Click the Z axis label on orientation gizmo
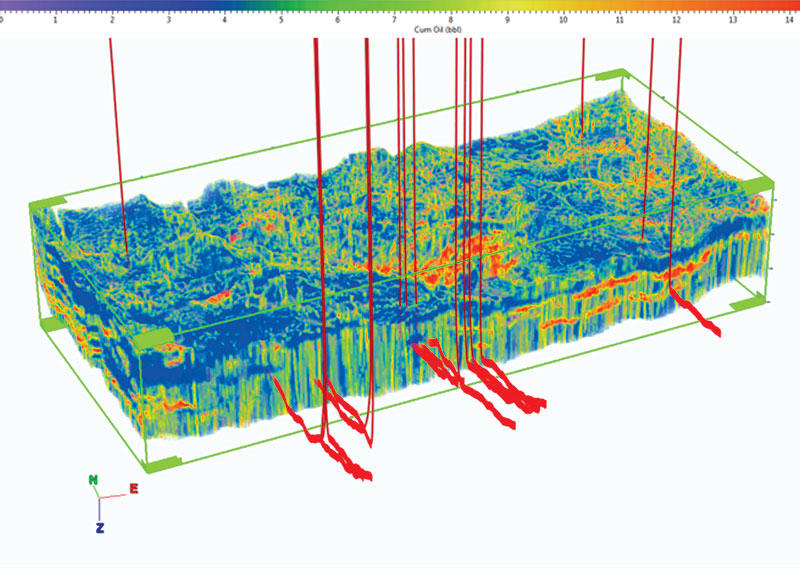800x568 pixels. (x=100, y=528)
